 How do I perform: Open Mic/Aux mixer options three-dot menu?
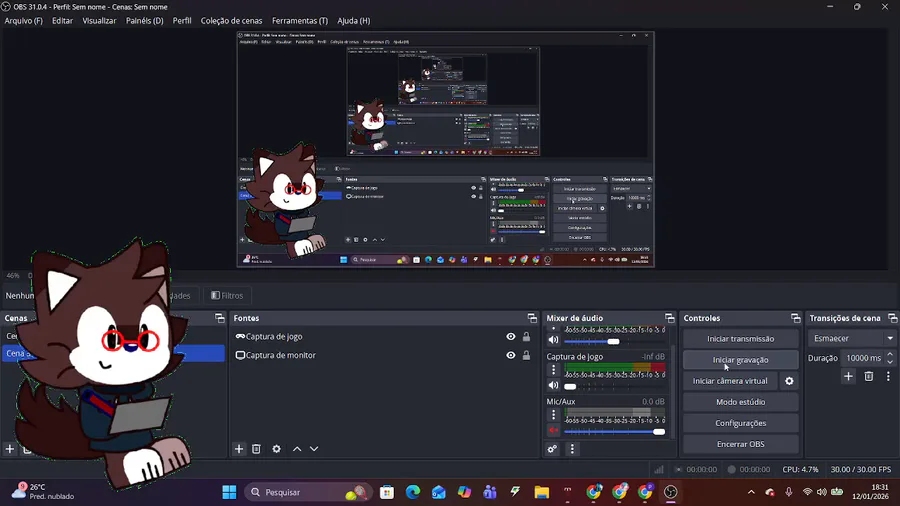coord(553,414)
